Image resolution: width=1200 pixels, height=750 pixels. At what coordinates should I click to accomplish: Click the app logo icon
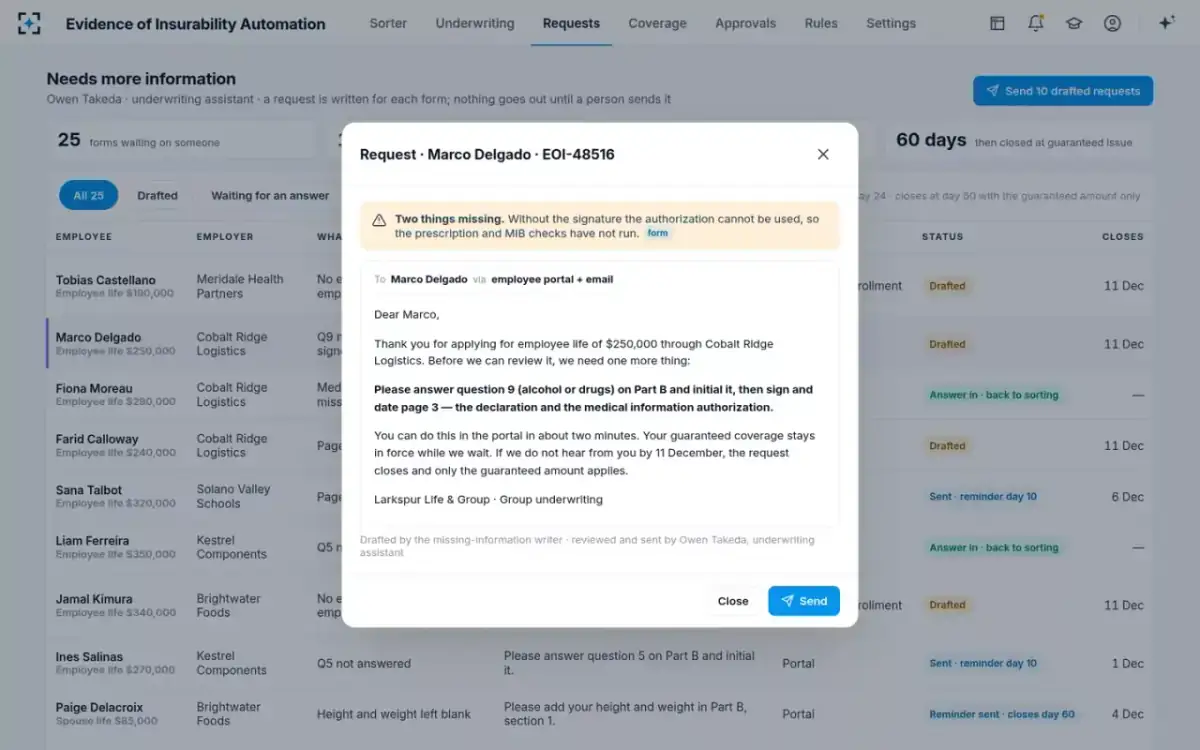click(x=29, y=23)
